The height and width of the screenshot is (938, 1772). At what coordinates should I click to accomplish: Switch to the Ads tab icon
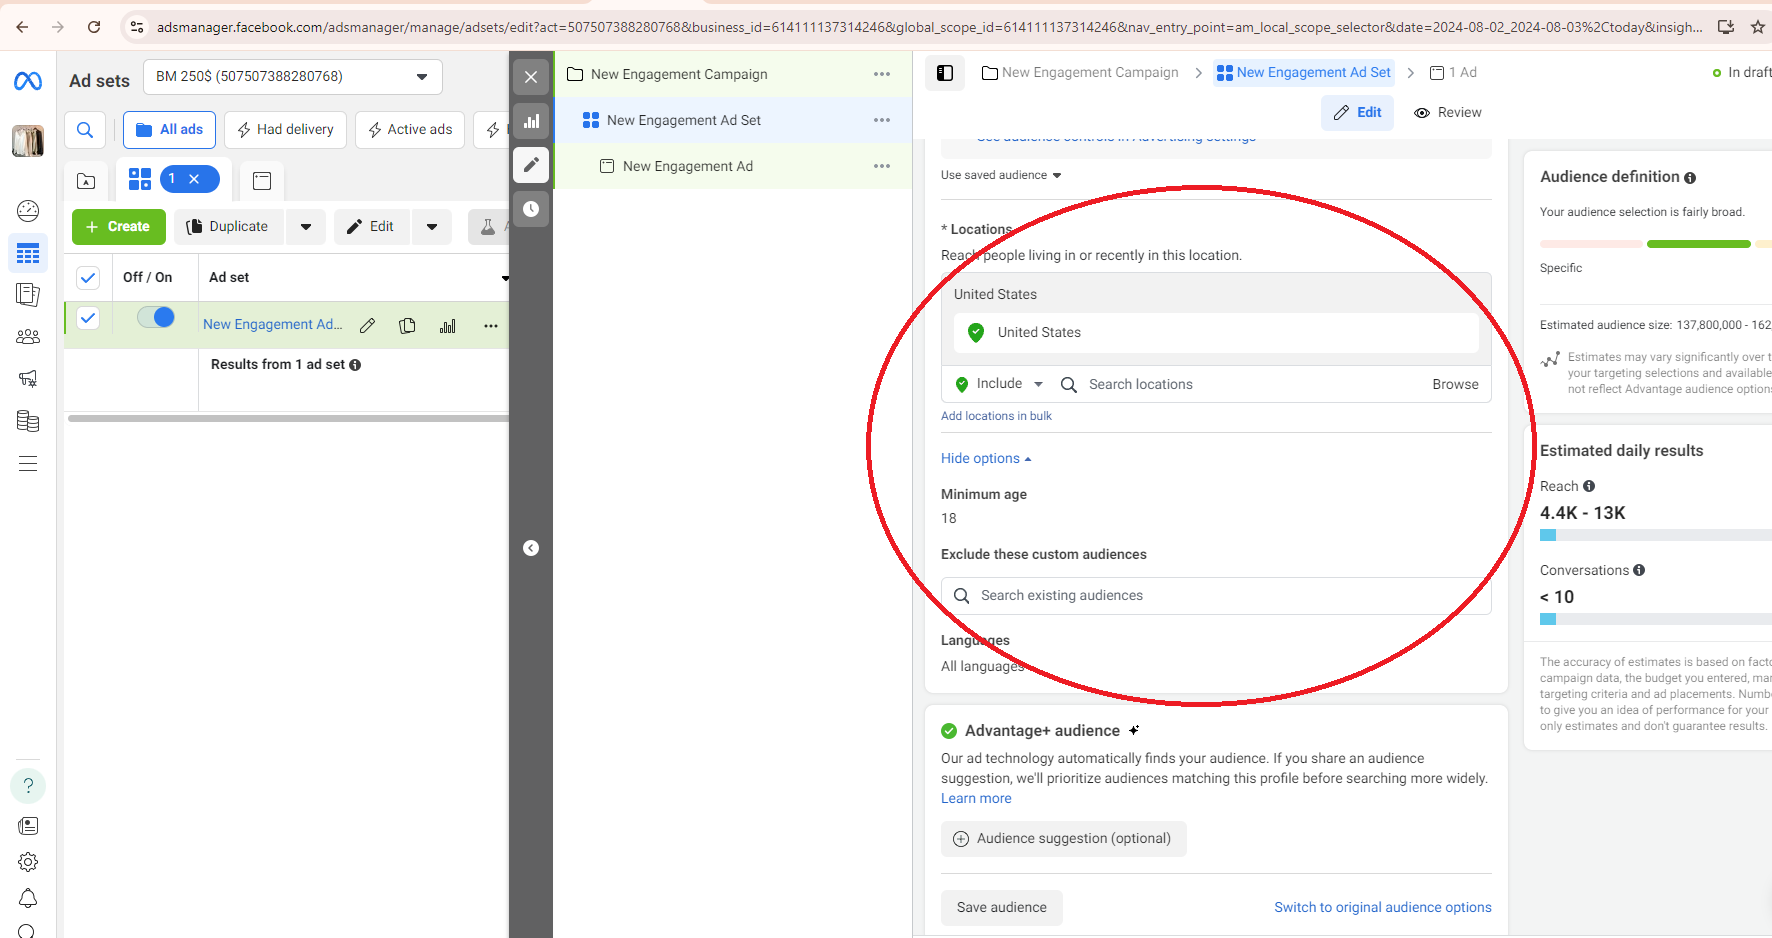[262, 181]
